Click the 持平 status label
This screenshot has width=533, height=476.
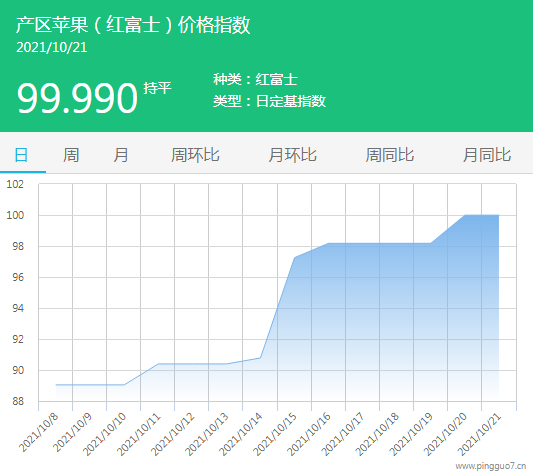[157, 88]
